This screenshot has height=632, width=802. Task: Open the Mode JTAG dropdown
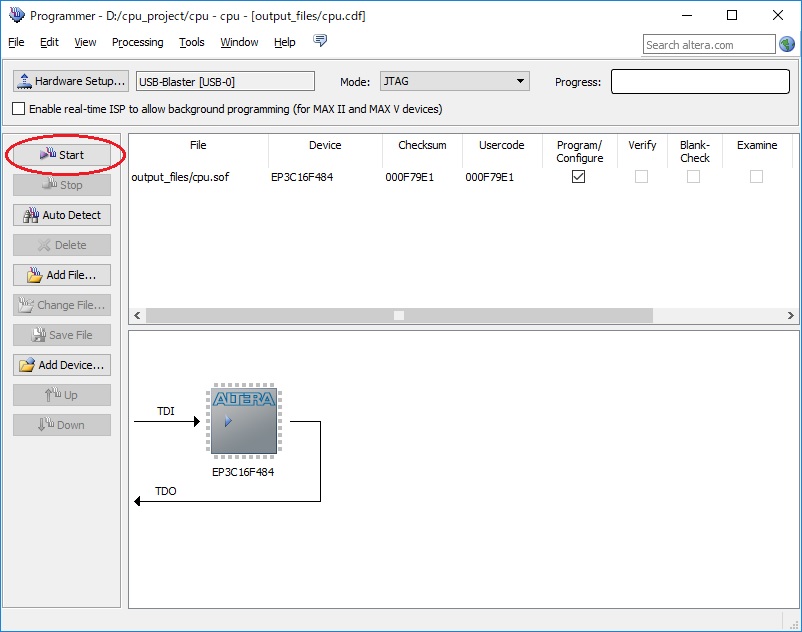(454, 81)
